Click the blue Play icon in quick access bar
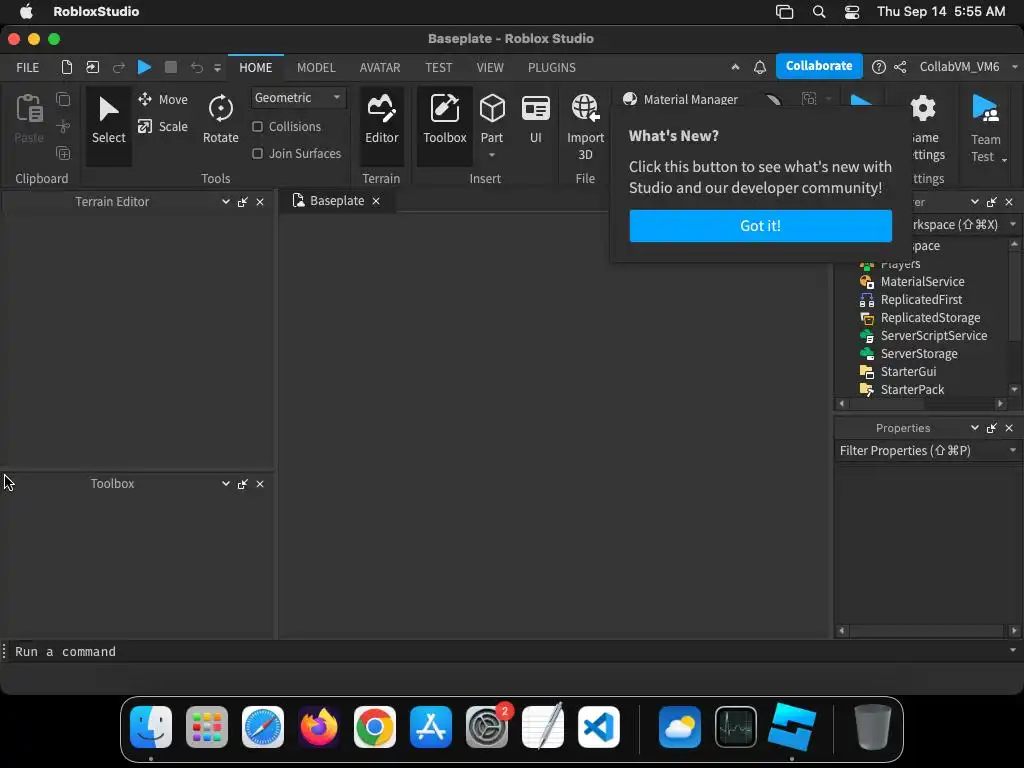The image size is (1024, 768). pyautogui.click(x=144, y=67)
